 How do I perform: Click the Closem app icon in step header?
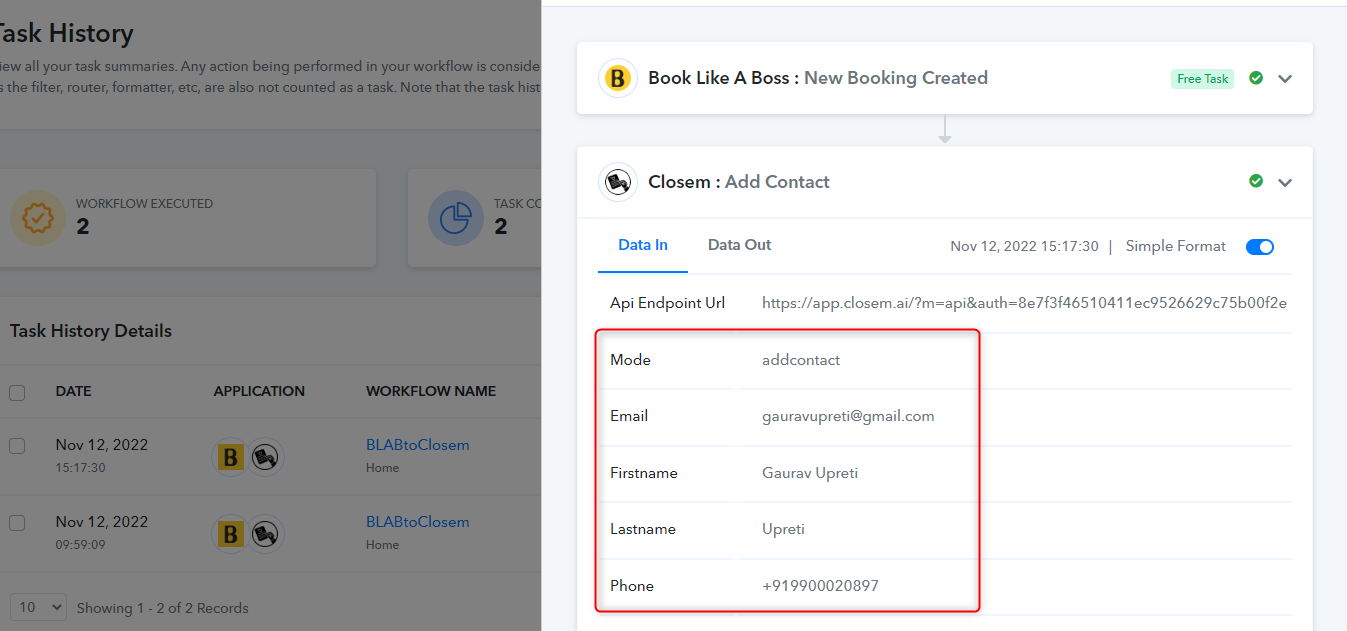[x=618, y=182]
